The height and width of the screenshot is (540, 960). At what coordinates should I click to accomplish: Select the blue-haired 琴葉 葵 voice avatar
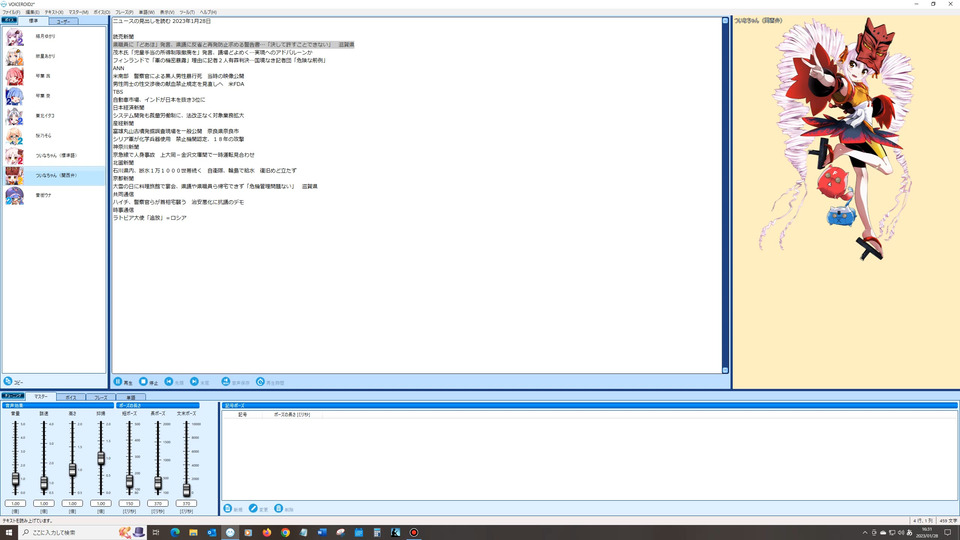(14, 96)
